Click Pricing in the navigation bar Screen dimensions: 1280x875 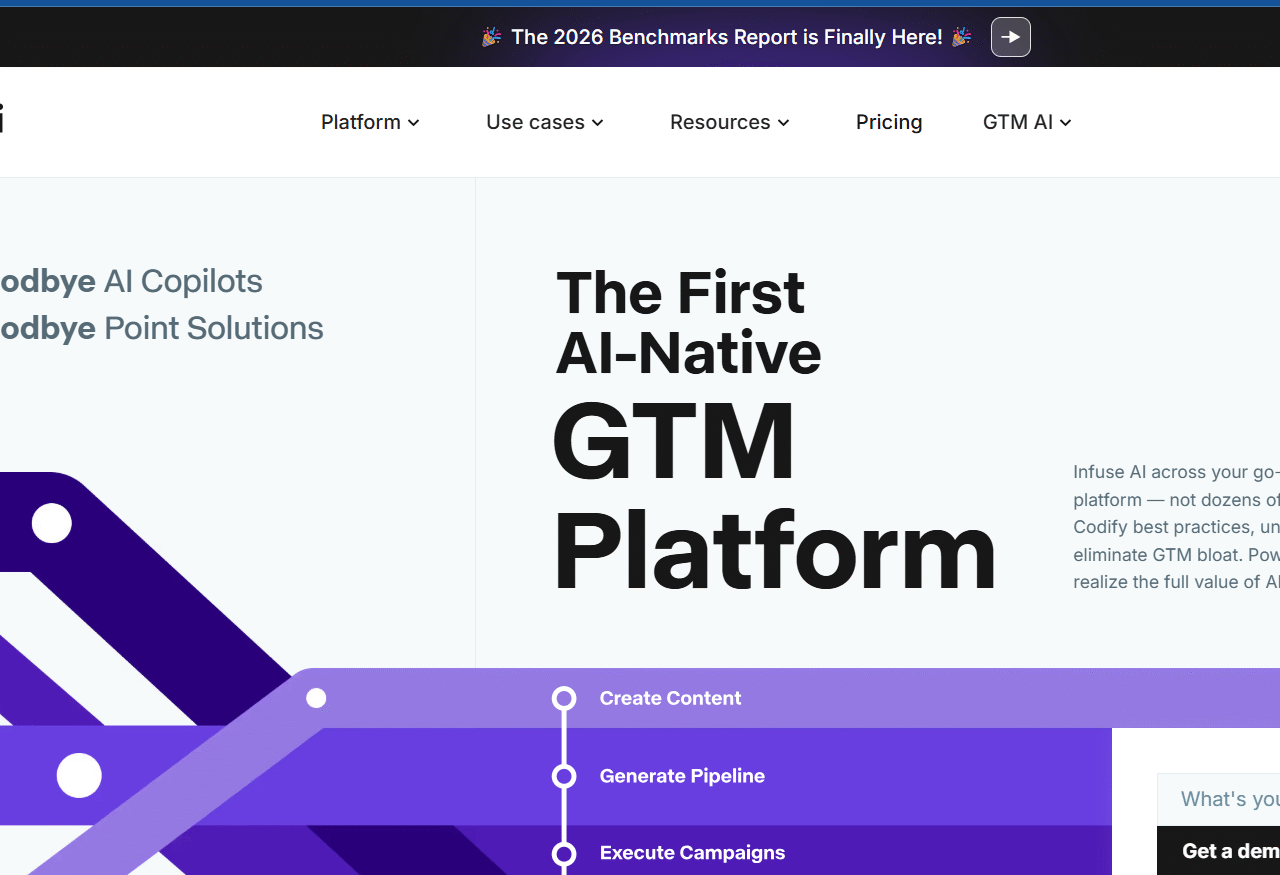click(x=889, y=122)
